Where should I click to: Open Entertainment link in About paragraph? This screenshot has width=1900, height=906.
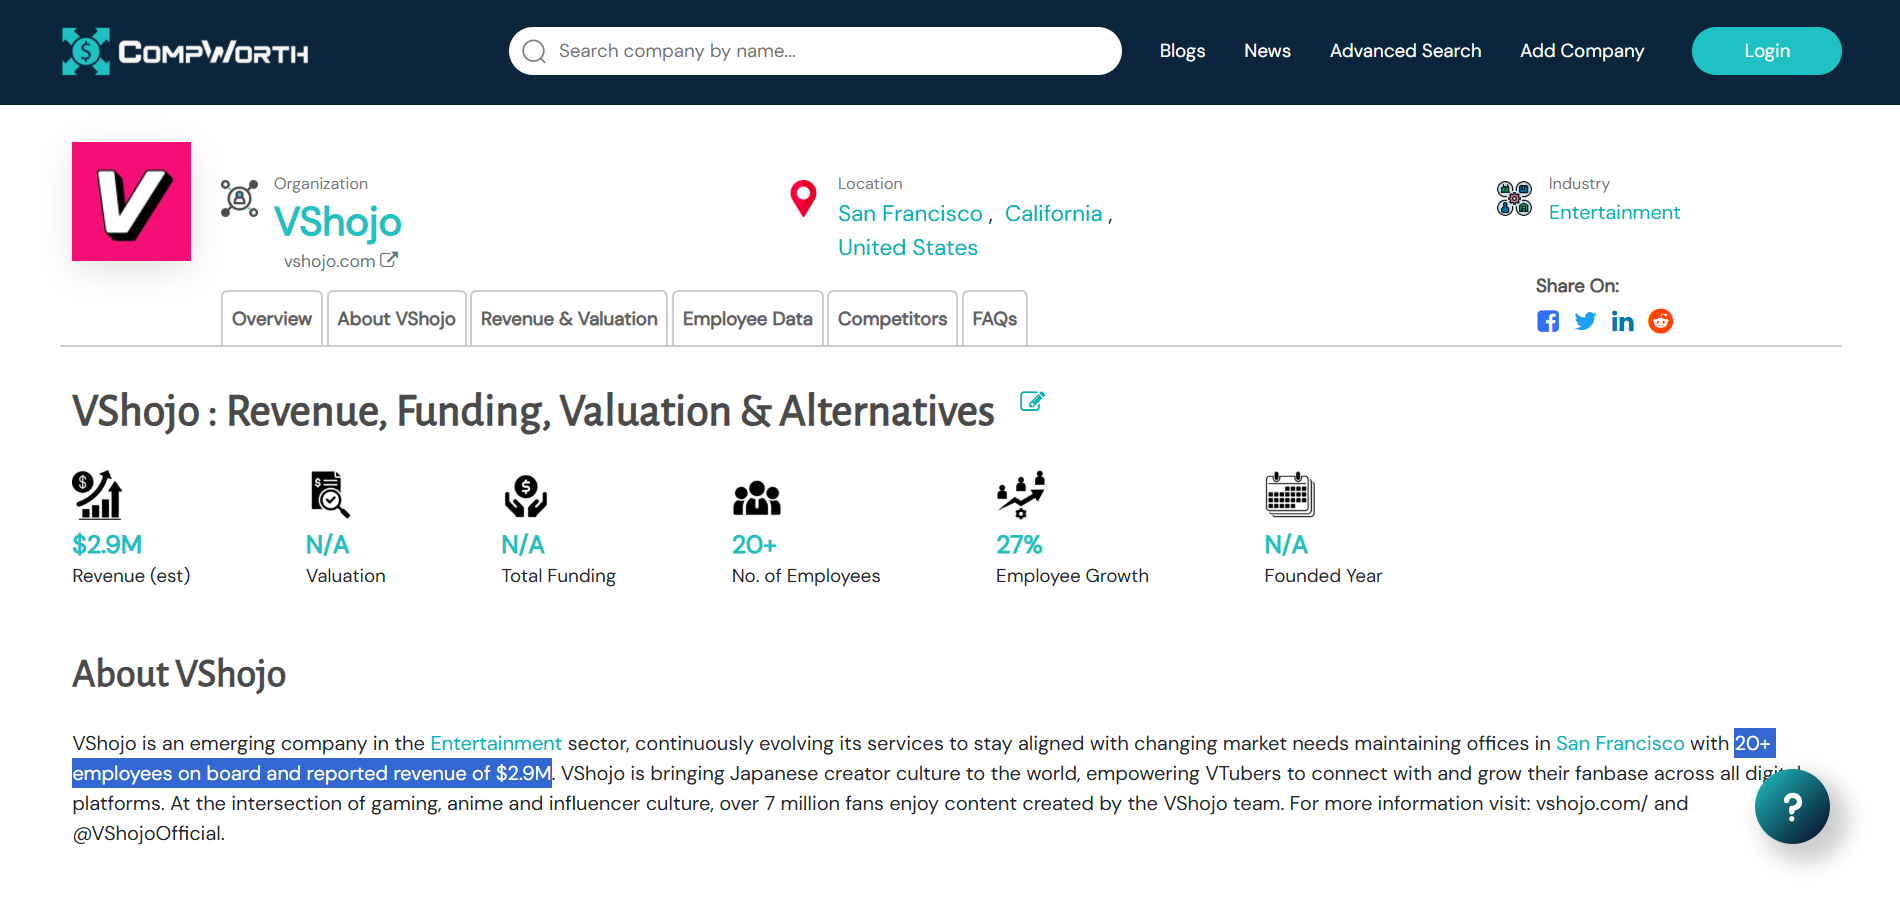pyautogui.click(x=496, y=743)
